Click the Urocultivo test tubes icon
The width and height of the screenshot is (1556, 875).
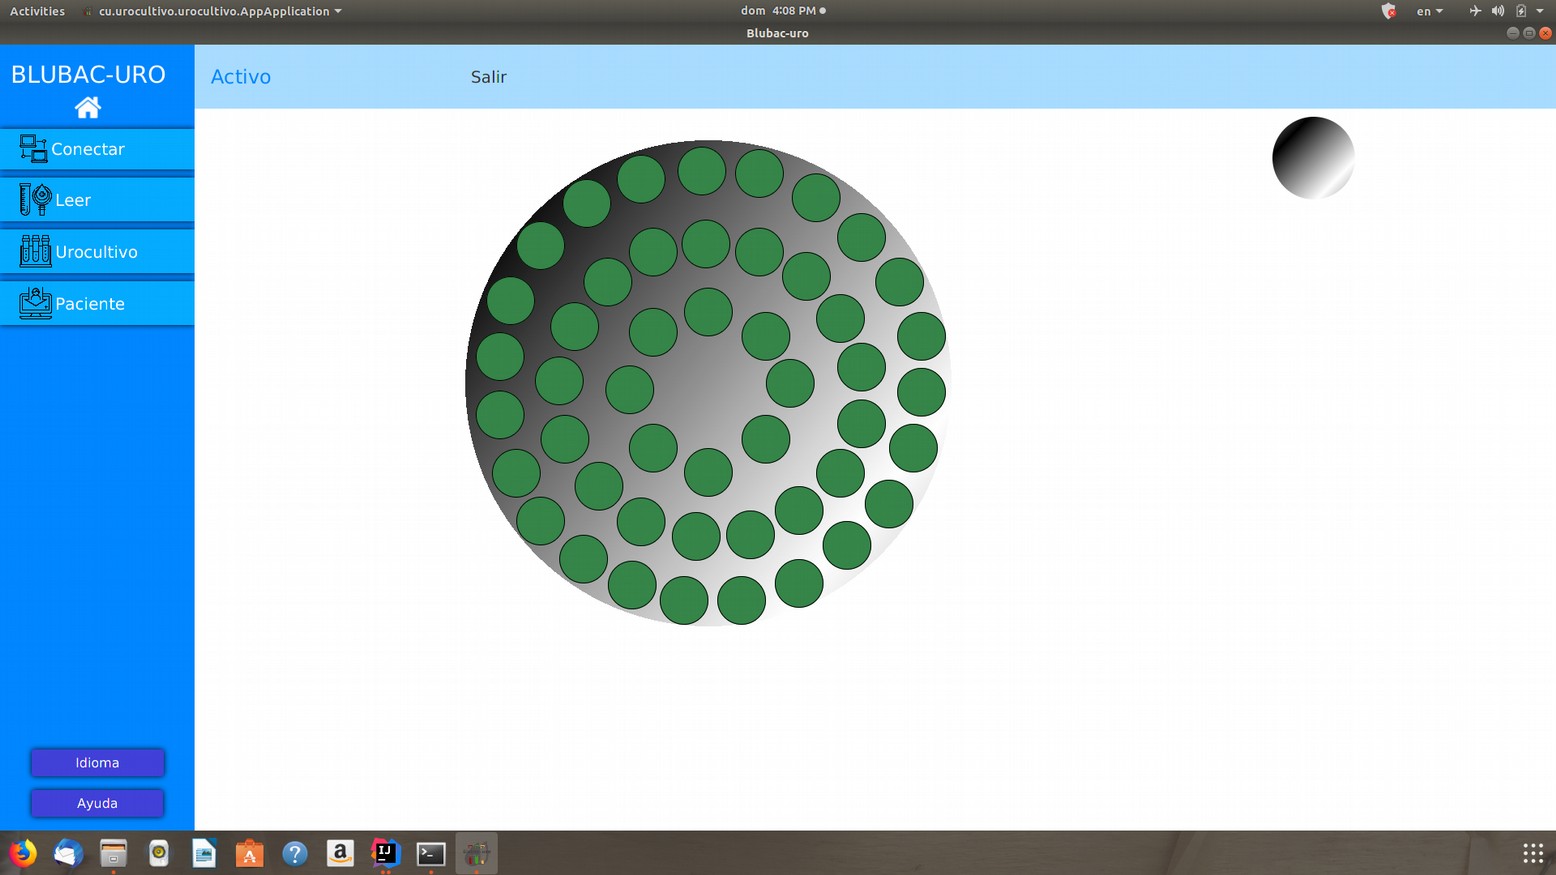coord(35,251)
